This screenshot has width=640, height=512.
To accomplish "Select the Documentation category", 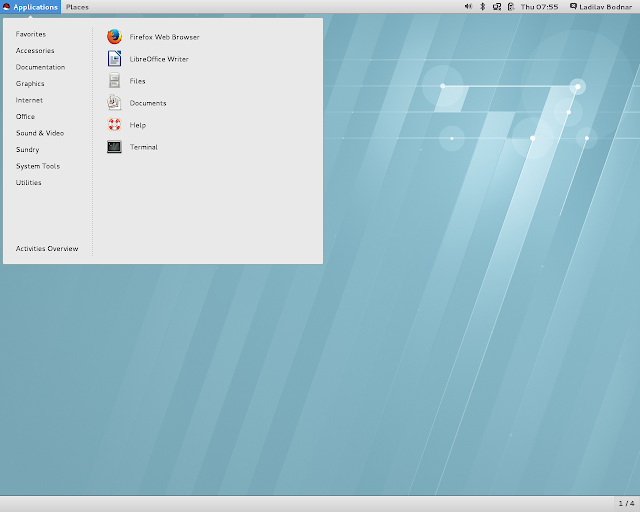I will coord(40,67).
